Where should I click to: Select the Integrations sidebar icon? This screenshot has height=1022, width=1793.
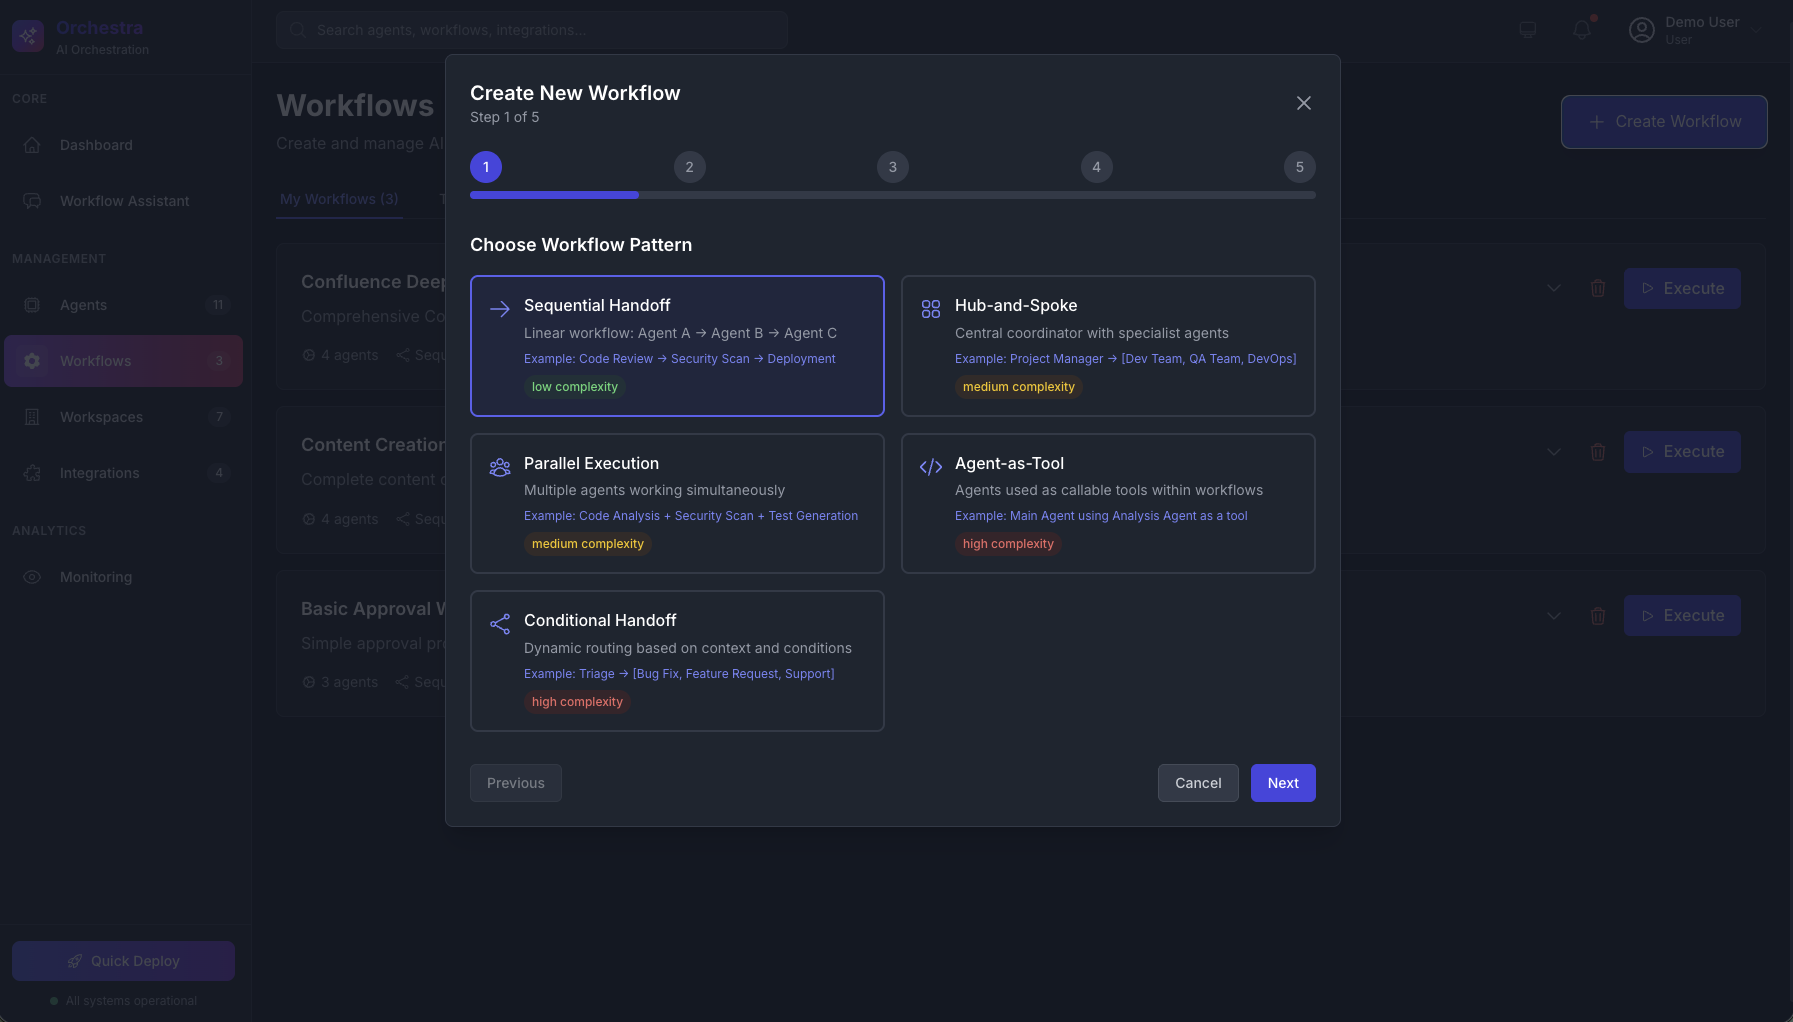coord(33,472)
